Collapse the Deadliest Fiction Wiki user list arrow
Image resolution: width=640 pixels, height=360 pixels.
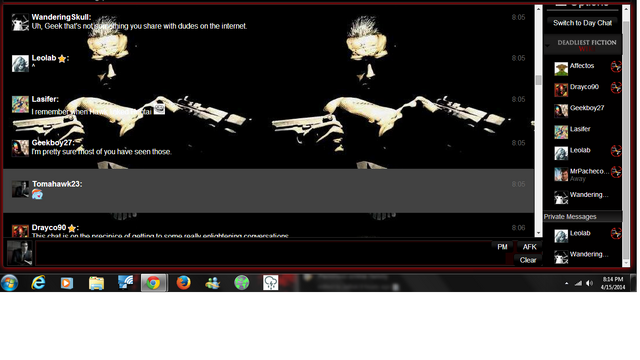pos(547,46)
